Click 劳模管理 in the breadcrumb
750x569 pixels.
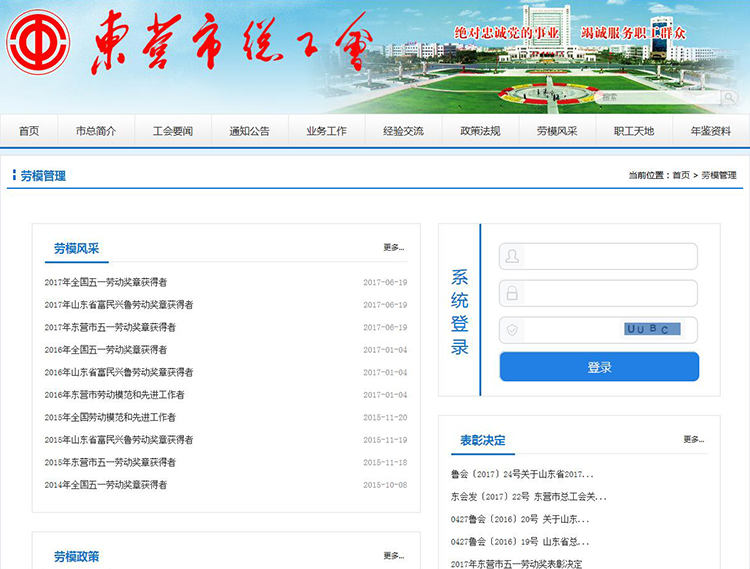click(719, 175)
